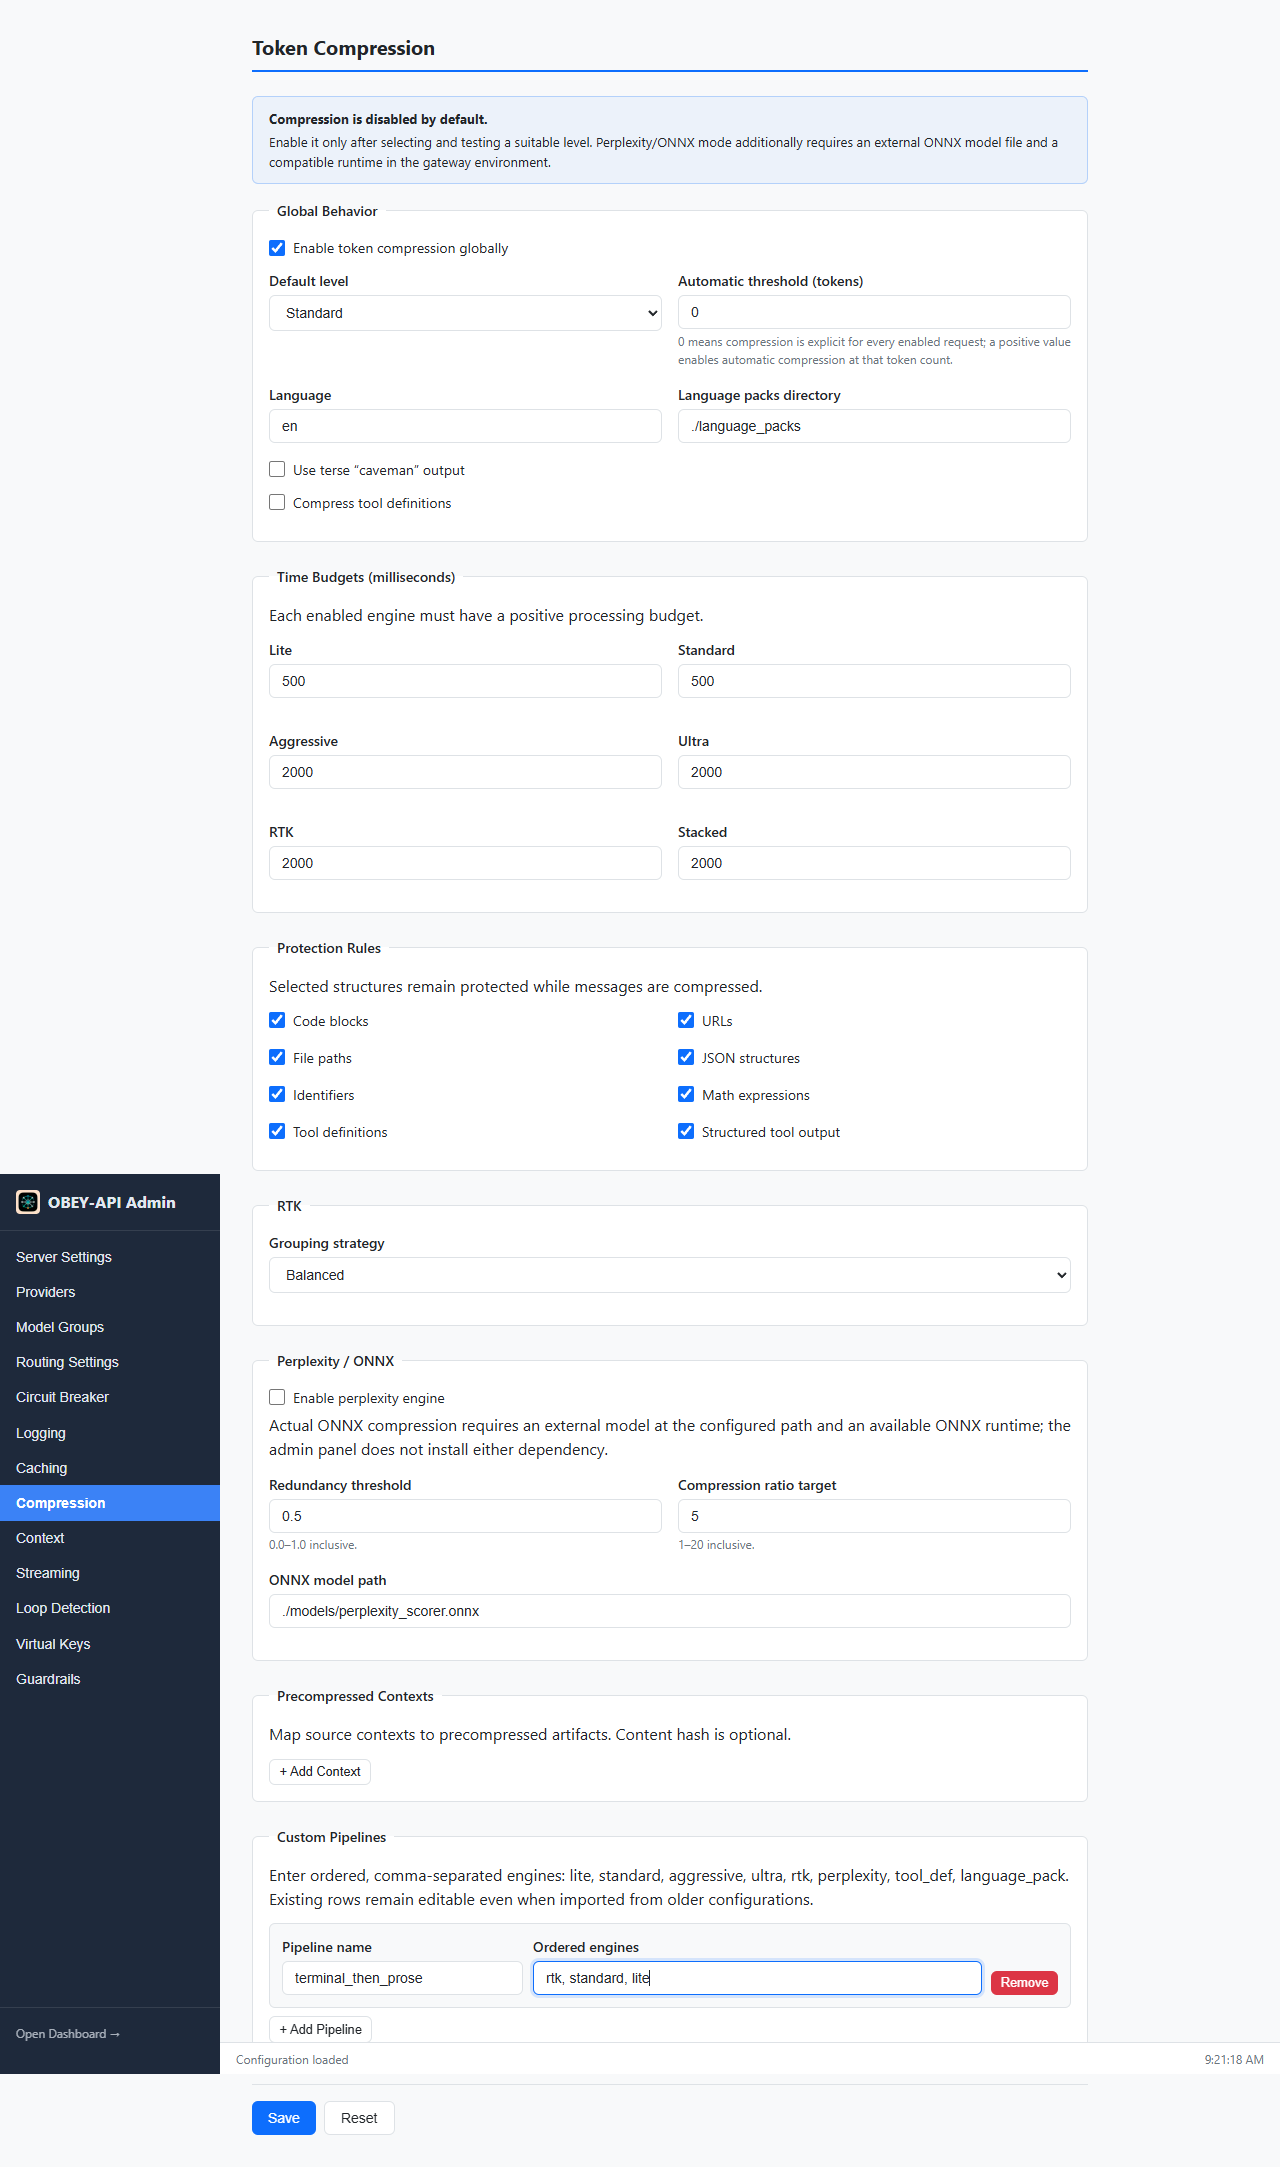Go to Providers page
Viewport: 1280px width, 2167px height.
coord(110,1292)
